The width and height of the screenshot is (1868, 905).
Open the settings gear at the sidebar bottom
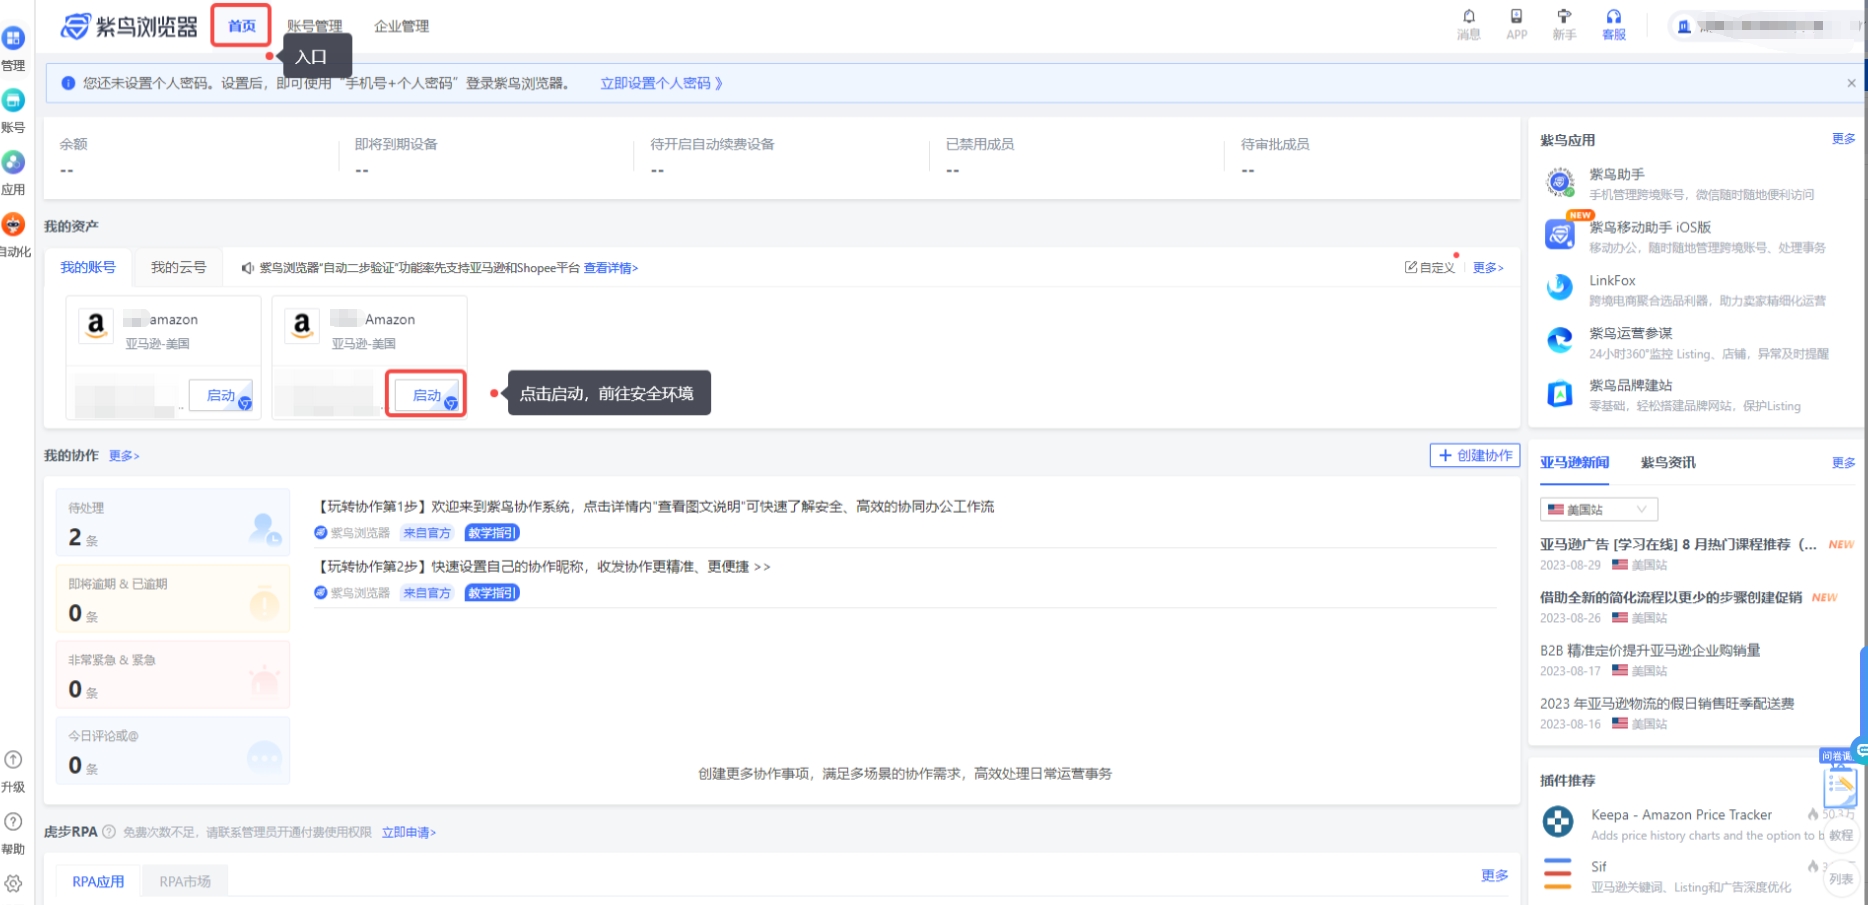click(x=13, y=884)
